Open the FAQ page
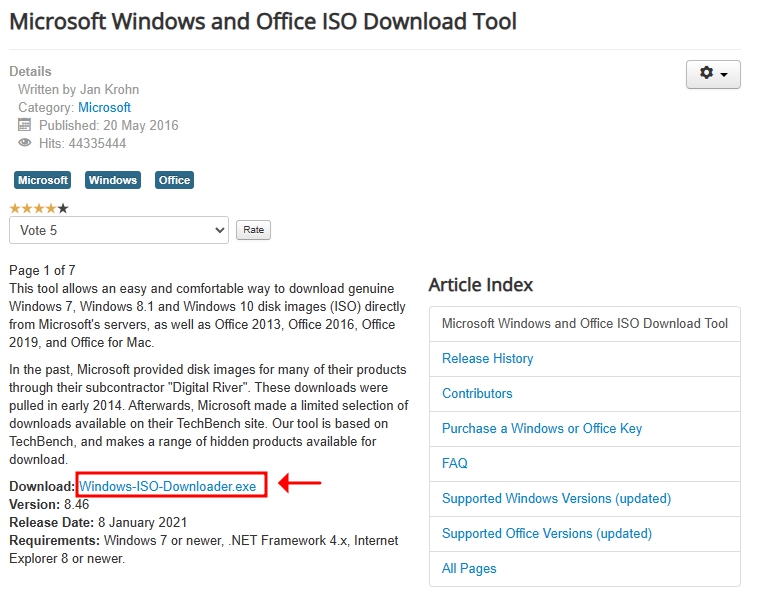This screenshot has width=762, height=610. coord(454,464)
